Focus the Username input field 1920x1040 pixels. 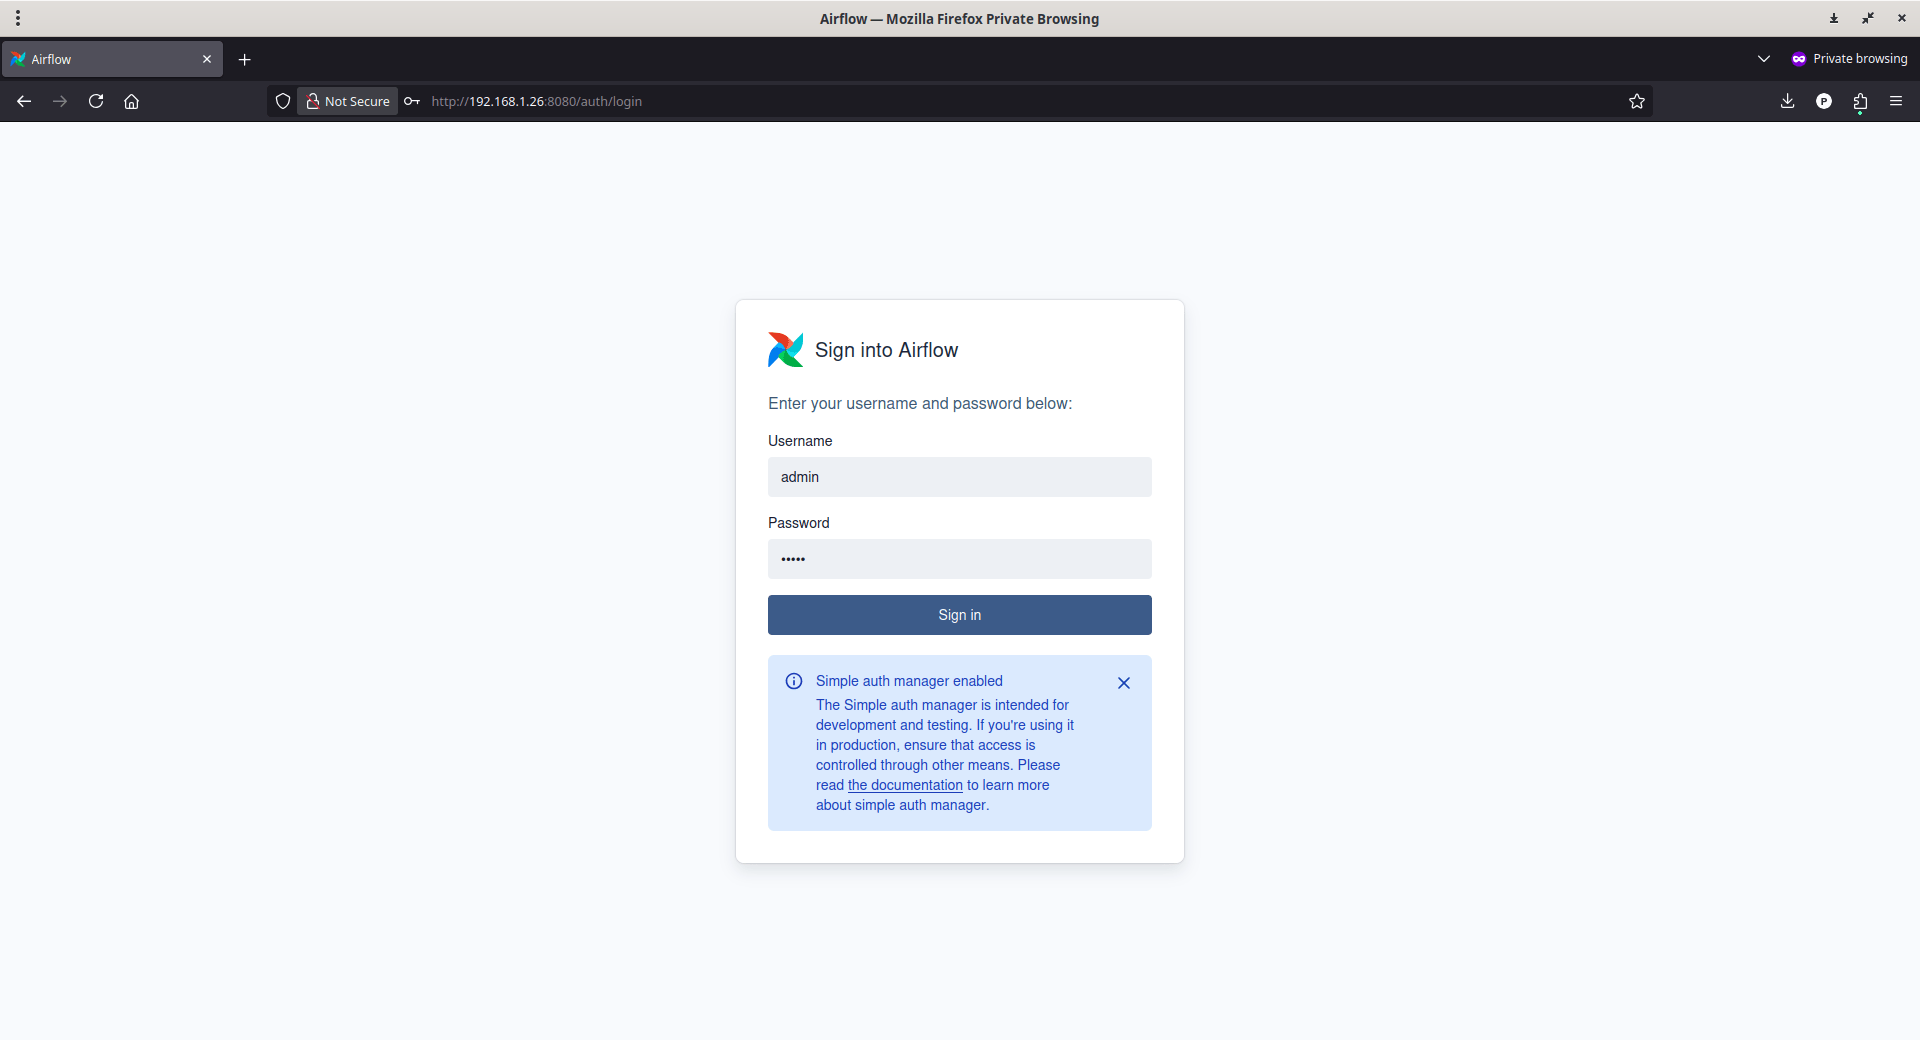tap(960, 477)
